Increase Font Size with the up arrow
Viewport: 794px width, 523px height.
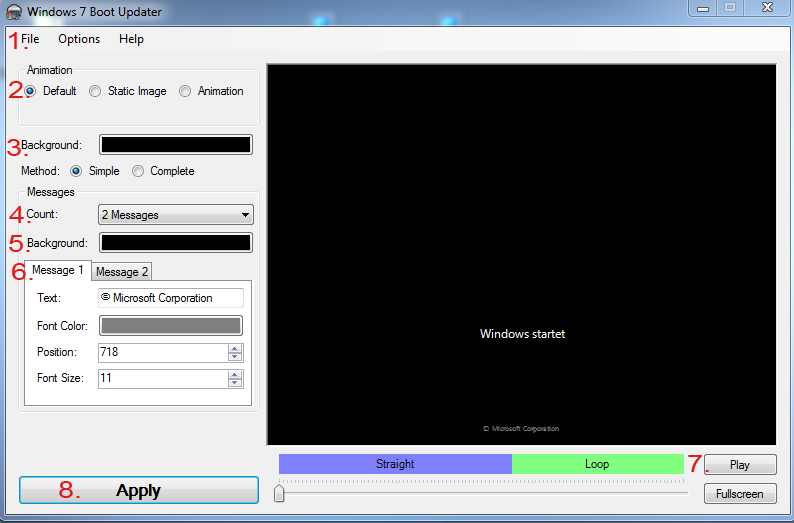pyautogui.click(x=234, y=374)
